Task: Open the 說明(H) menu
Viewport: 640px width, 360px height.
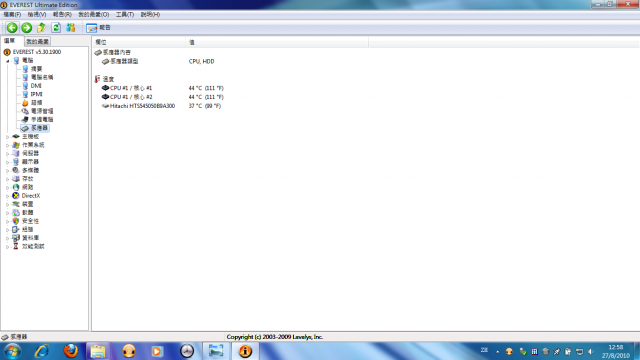Action: pyautogui.click(x=150, y=14)
